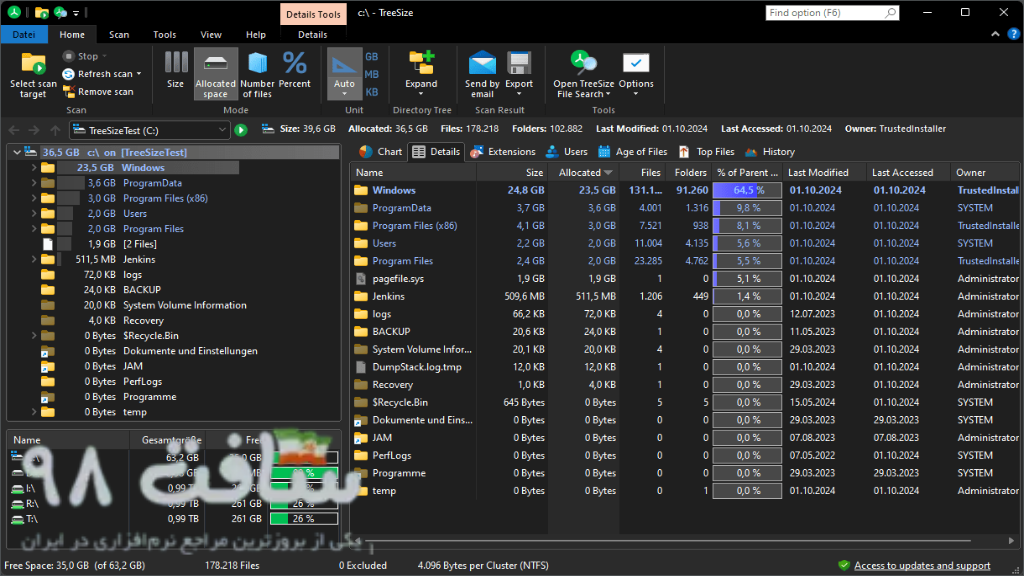
Task: Click Select scan target icon
Action: [x=33, y=63]
